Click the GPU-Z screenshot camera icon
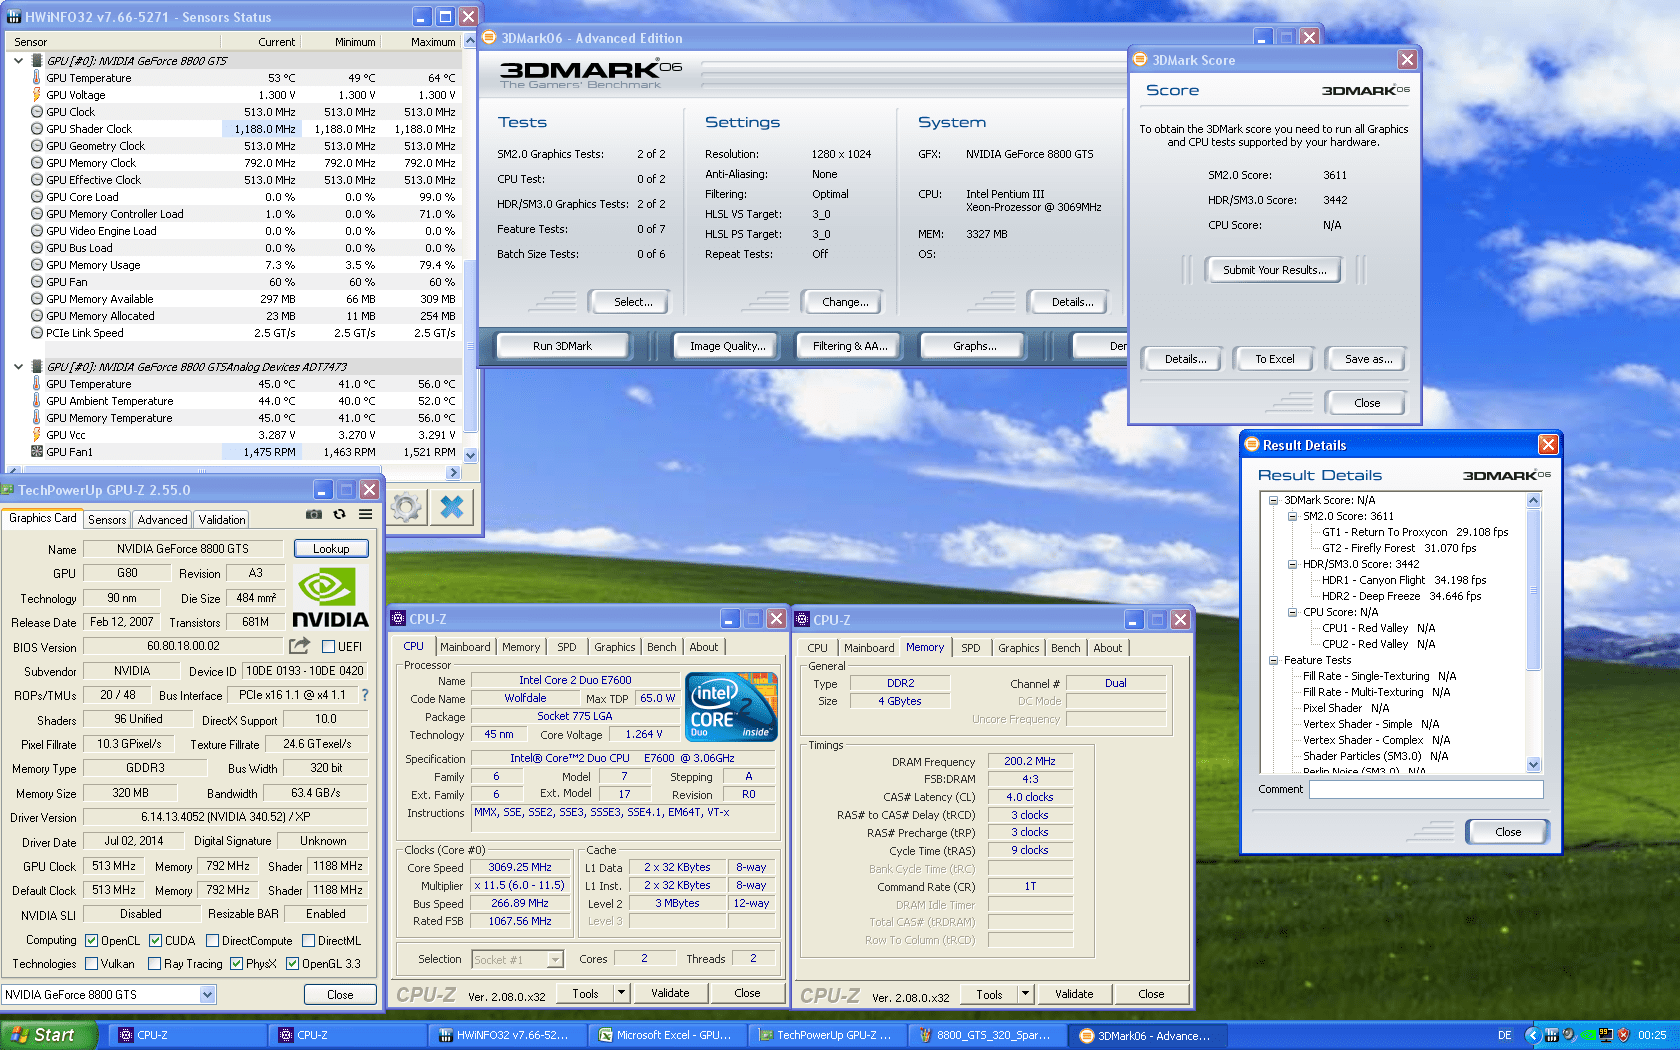The width and height of the screenshot is (1680, 1050). click(x=314, y=514)
